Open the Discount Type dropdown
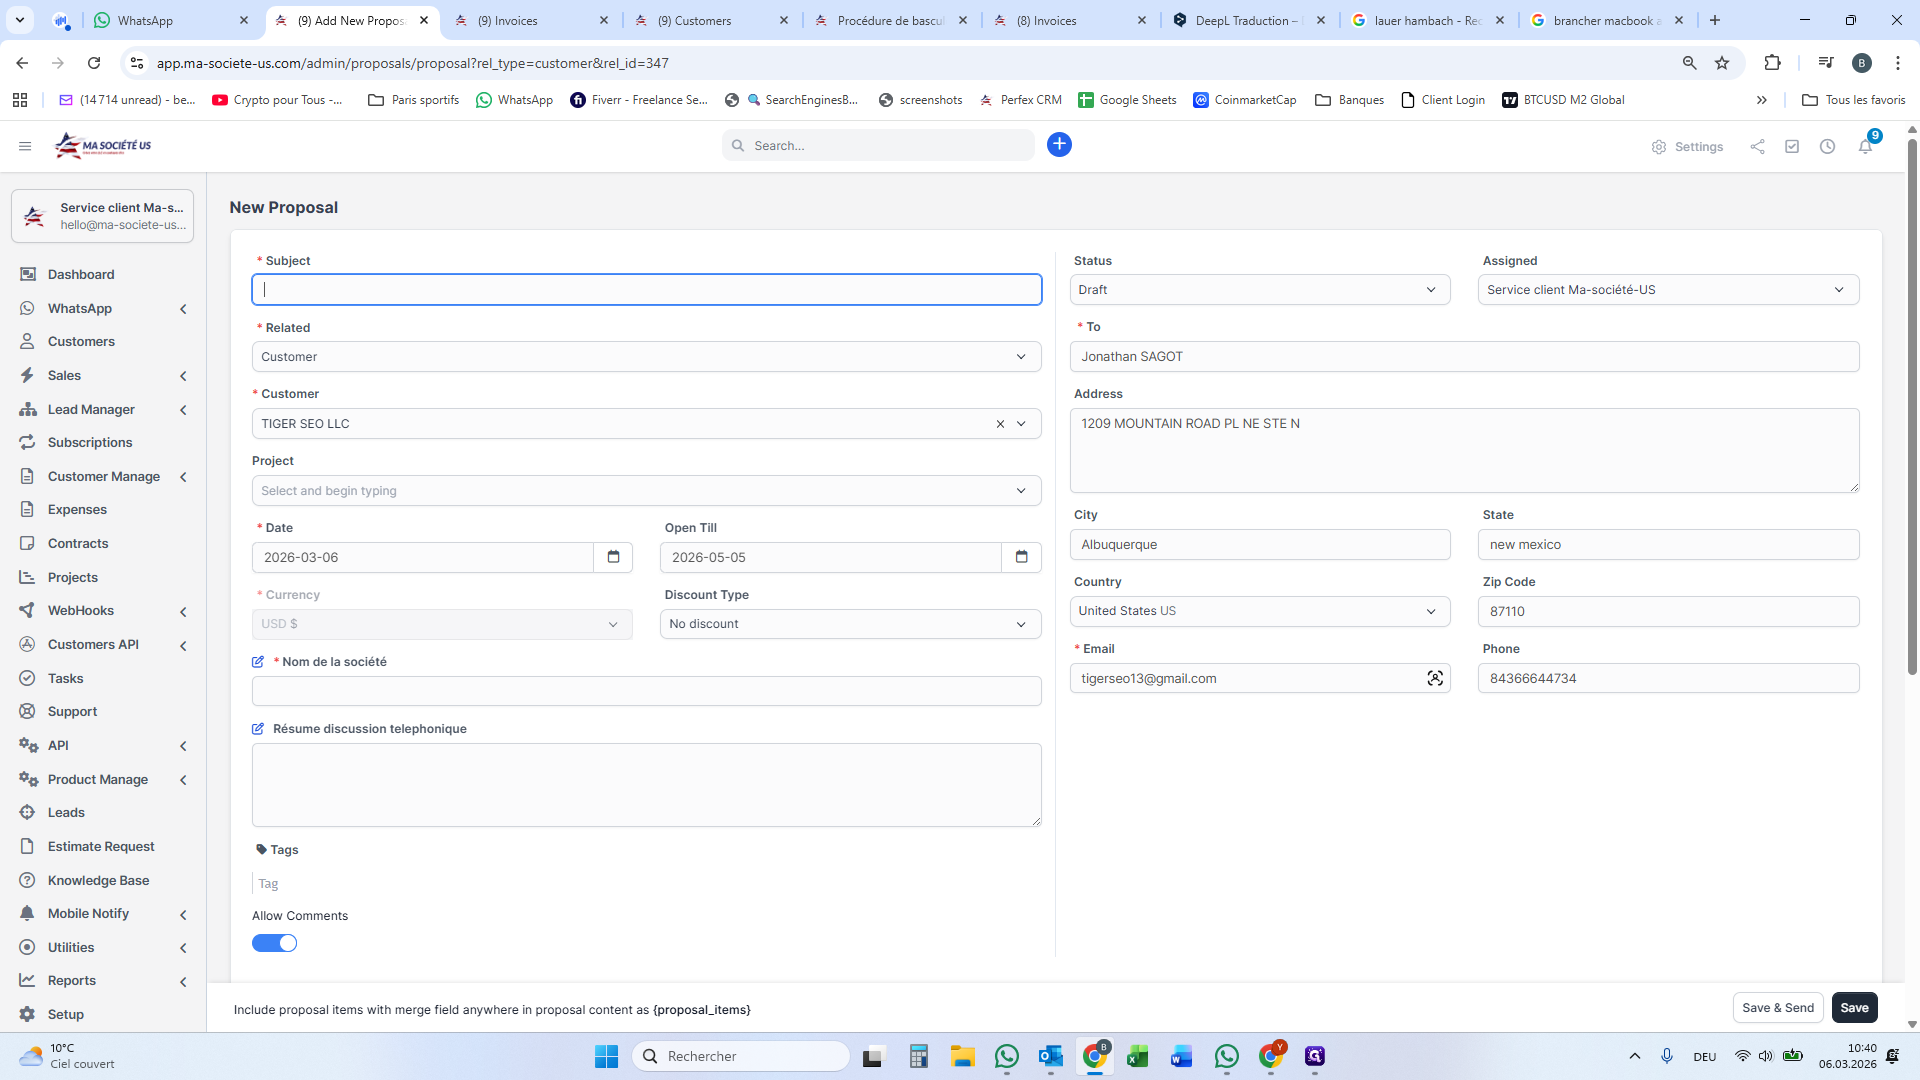Screen dimensions: 1920x1080 pyautogui.click(x=849, y=624)
